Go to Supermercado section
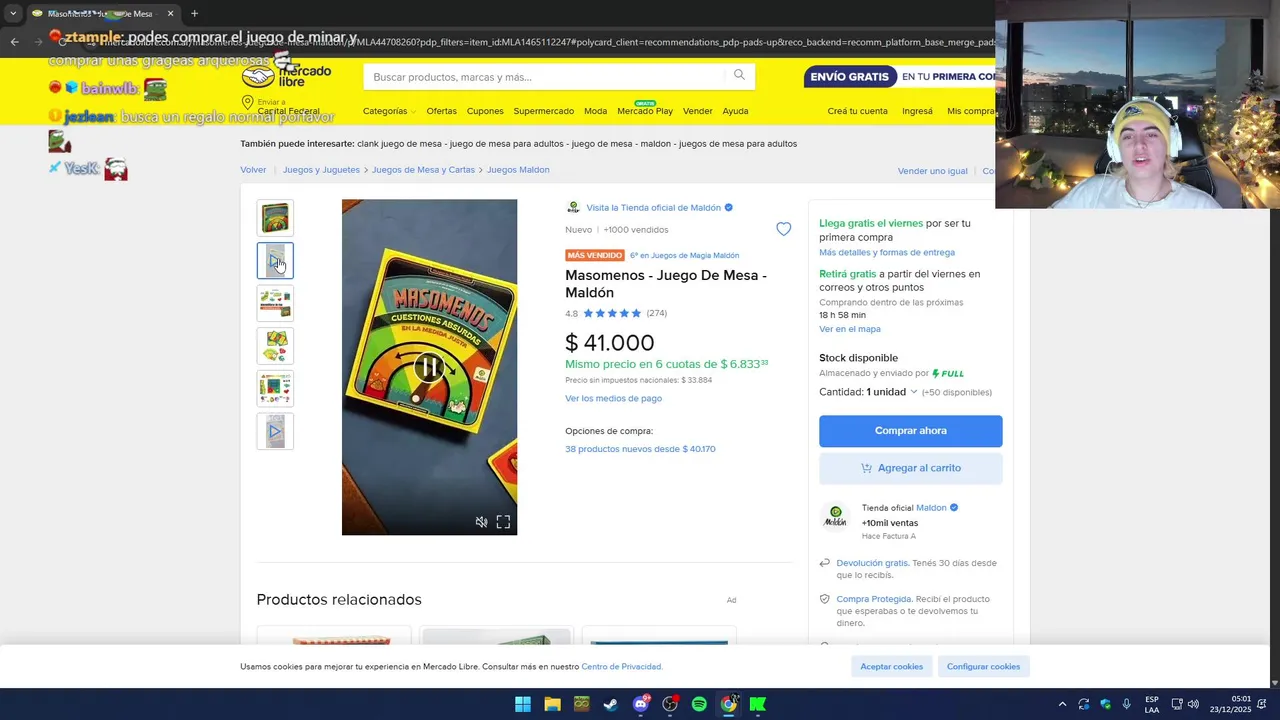 (x=543, y=111)
